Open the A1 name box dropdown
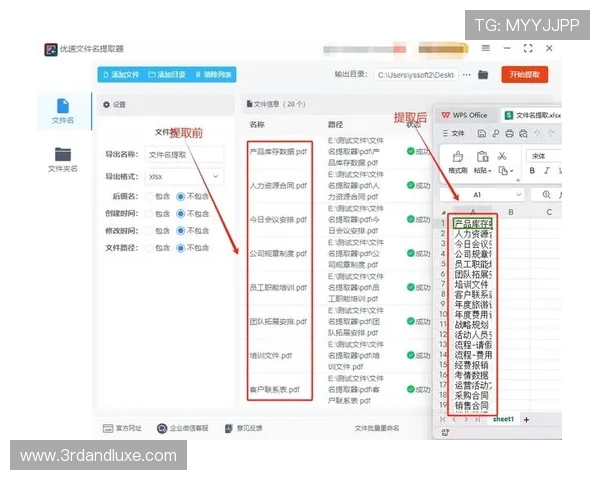600x480 pixels. click(x=519, y=194)
